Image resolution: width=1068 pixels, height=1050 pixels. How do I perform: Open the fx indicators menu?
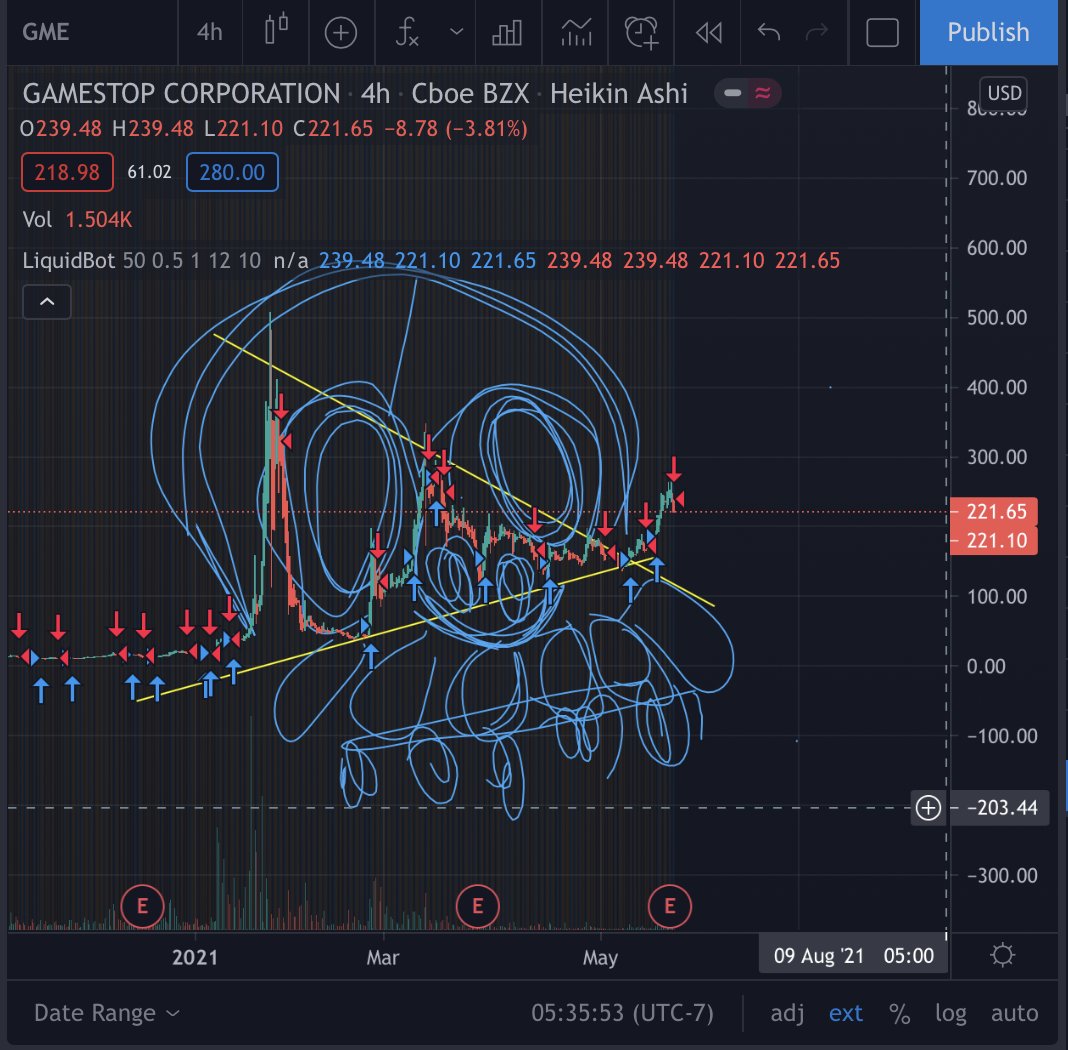tap(407, 32)
